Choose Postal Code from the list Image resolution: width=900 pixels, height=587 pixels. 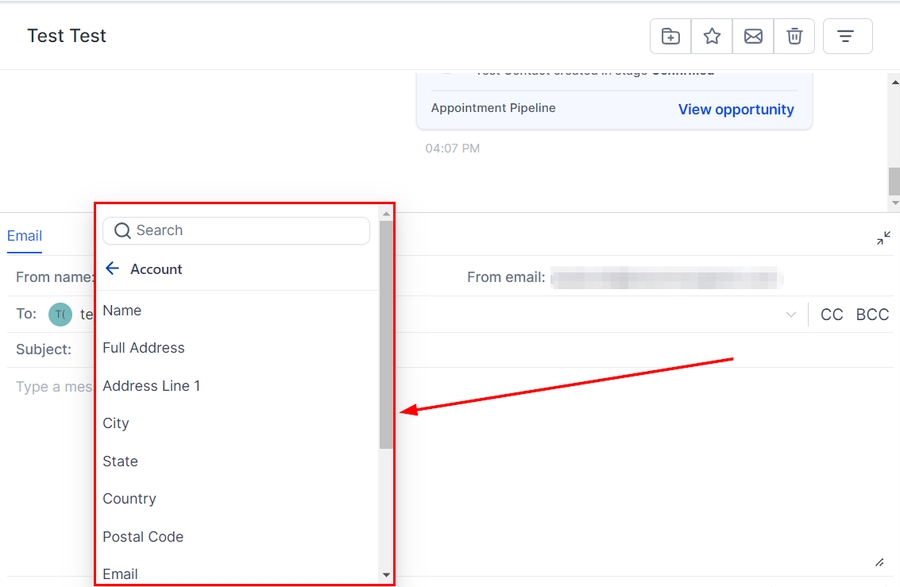143,537
